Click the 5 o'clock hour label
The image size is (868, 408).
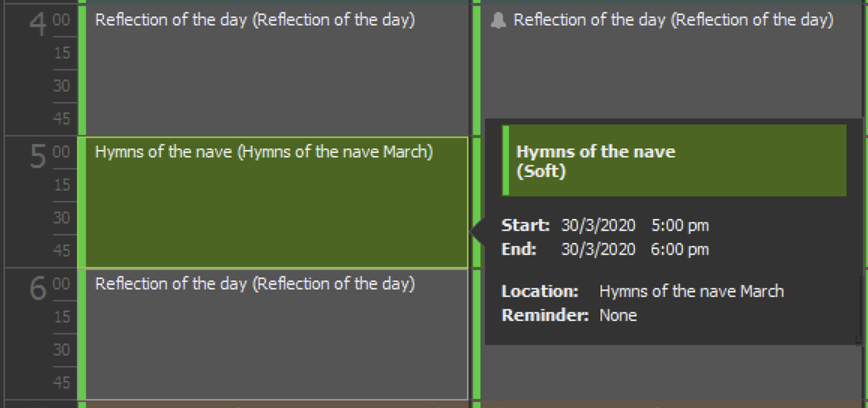point(38,157)
